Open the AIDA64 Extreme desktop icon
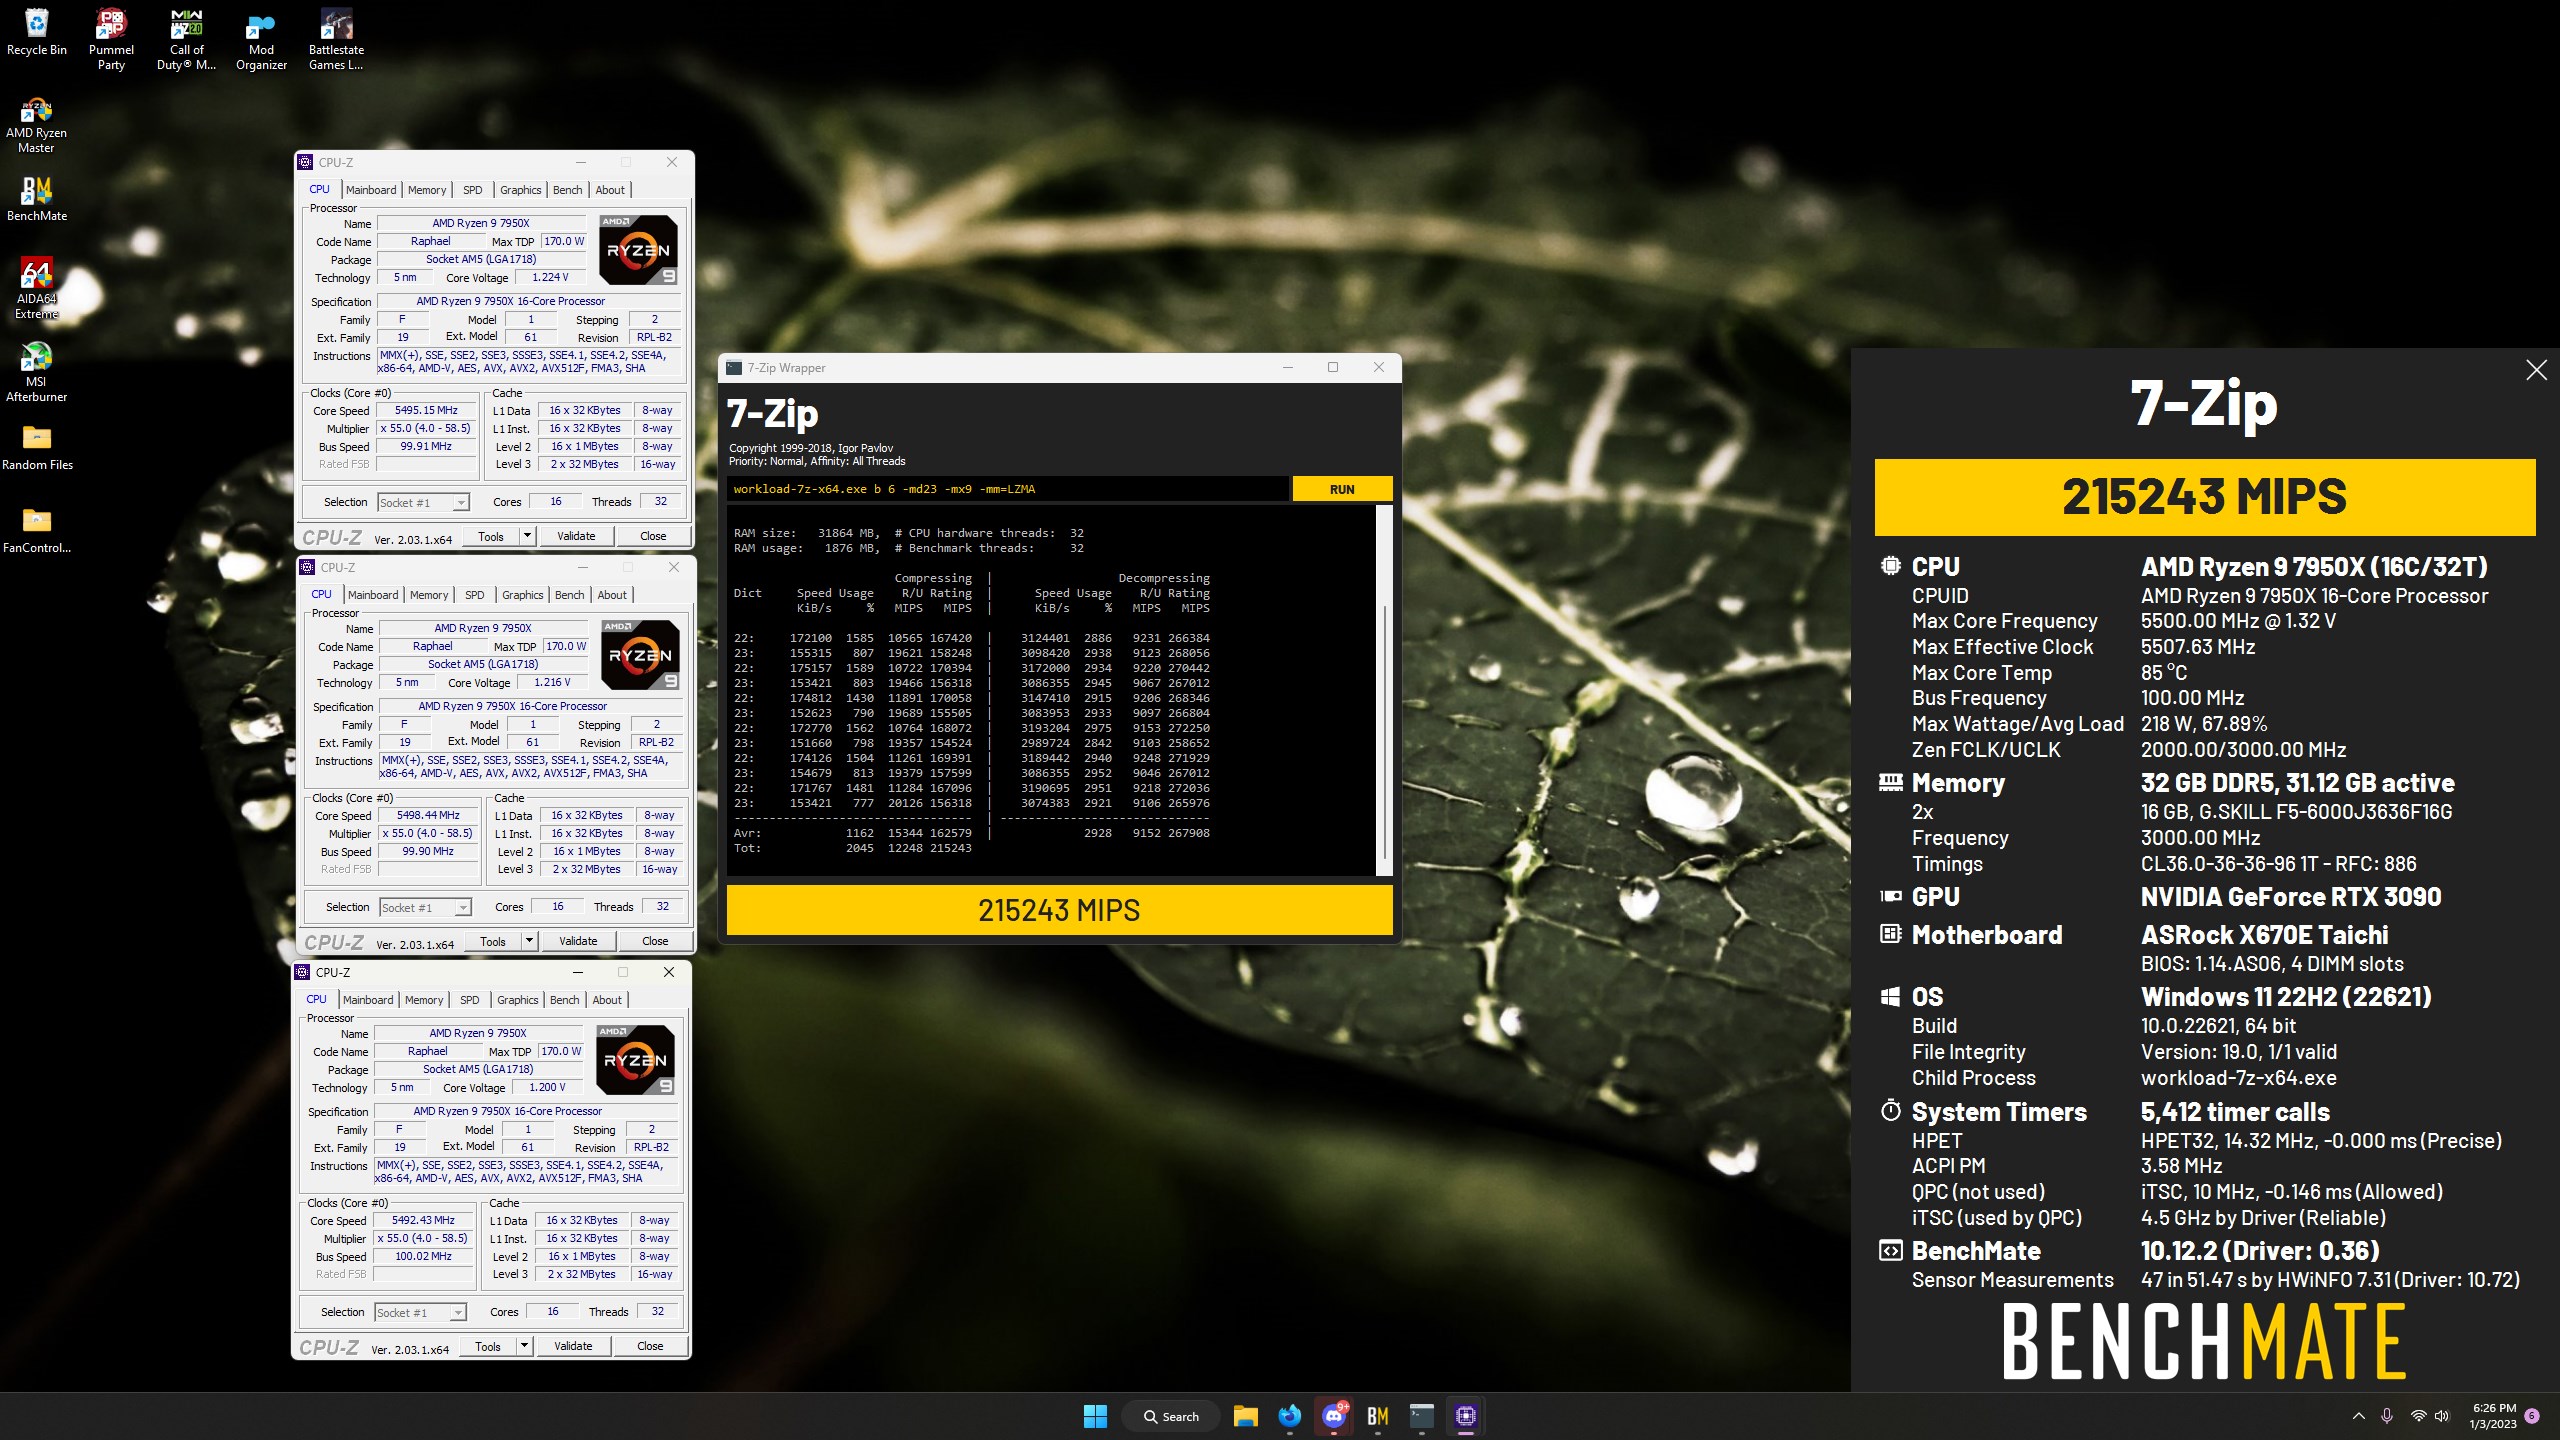 coord(36,290)
